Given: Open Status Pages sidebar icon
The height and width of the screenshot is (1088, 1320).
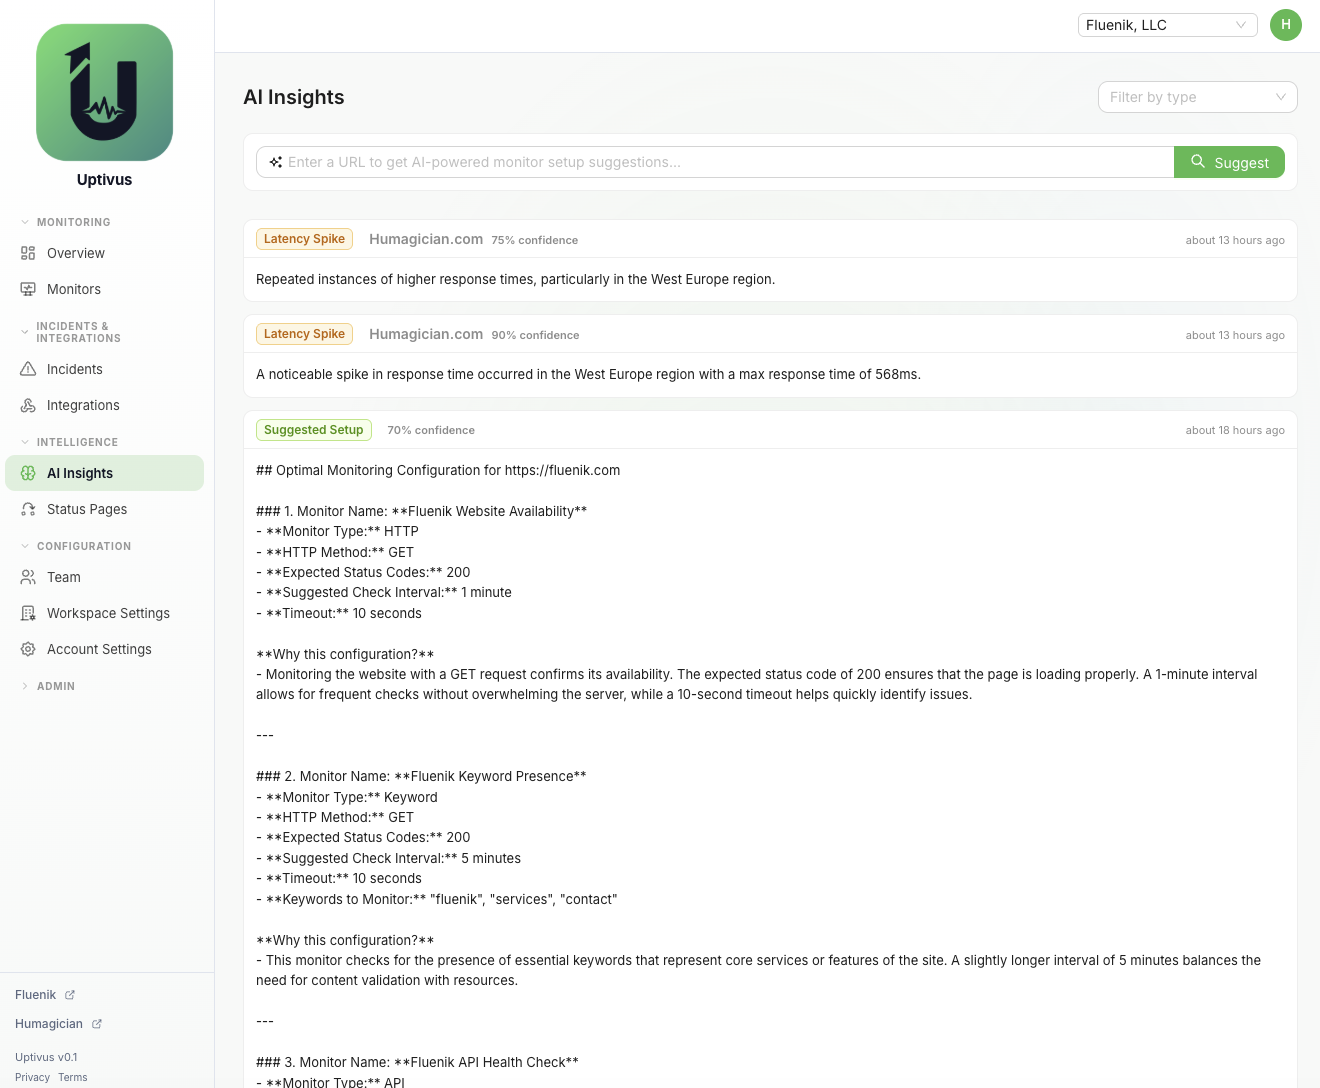Looking at the screenshot, I should click(x=28, y=509).
